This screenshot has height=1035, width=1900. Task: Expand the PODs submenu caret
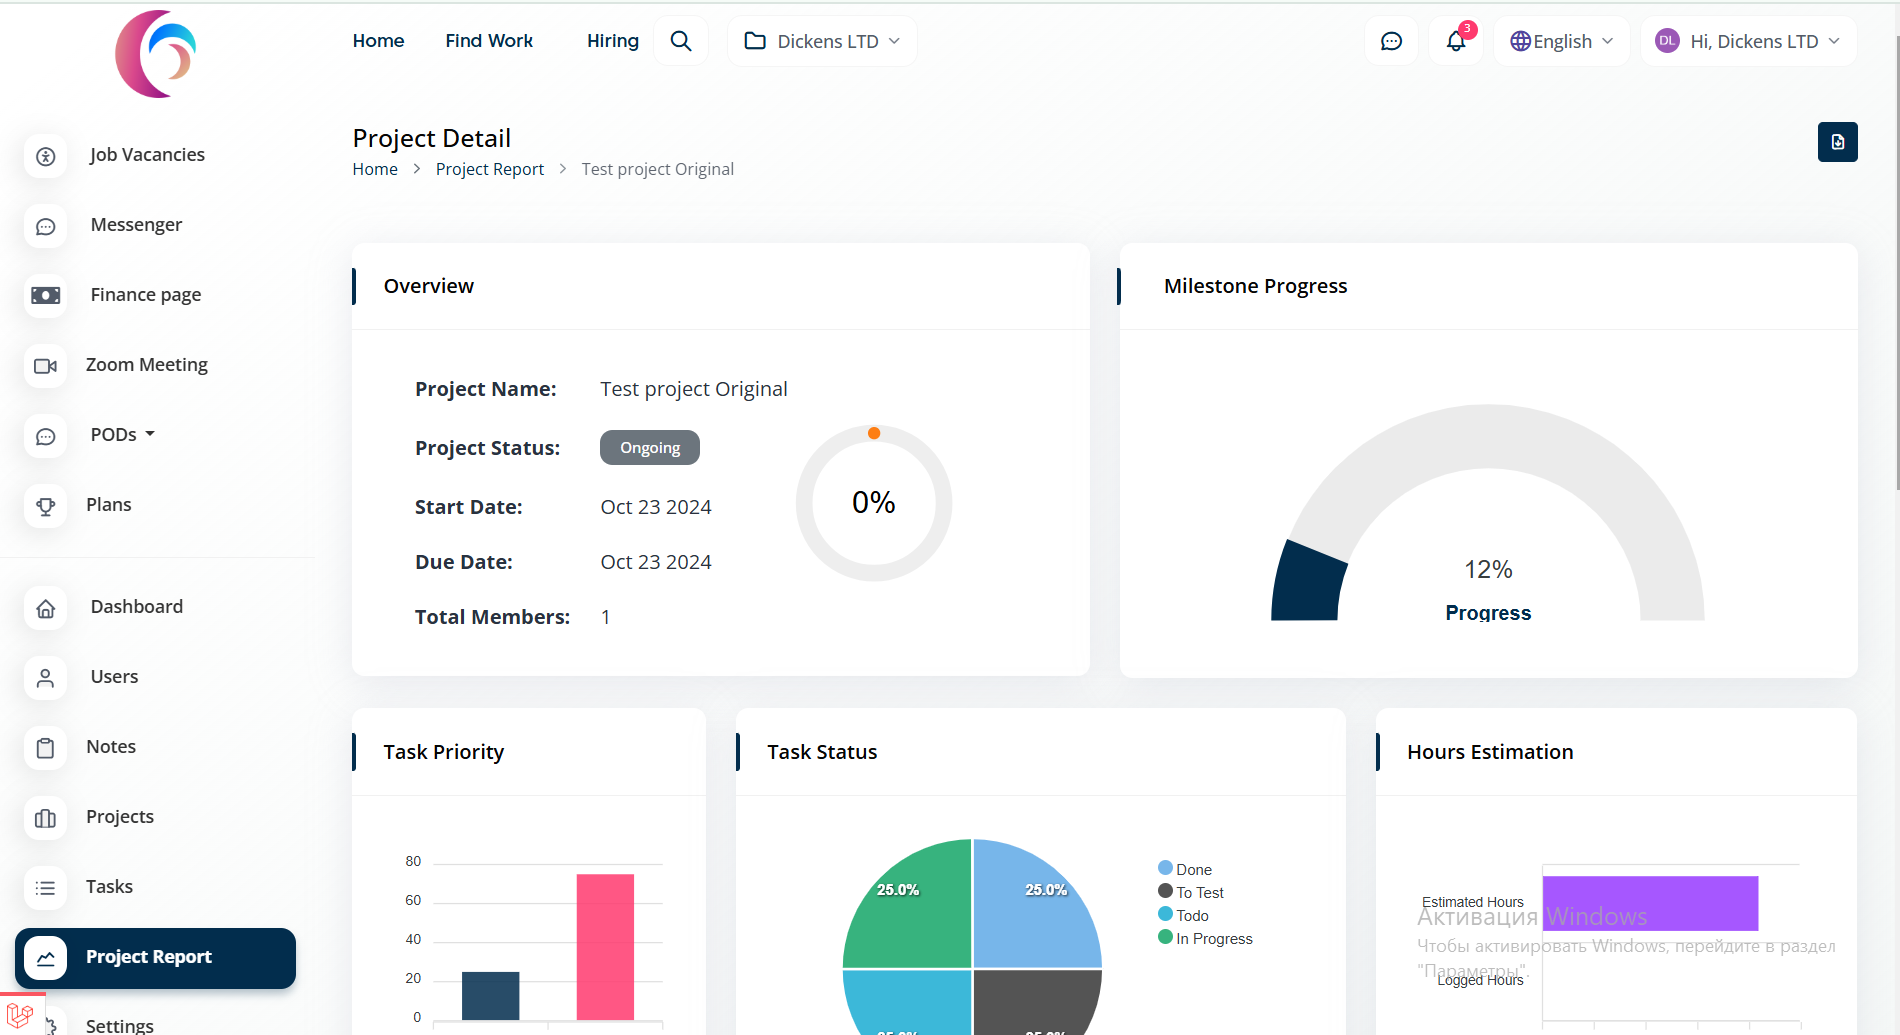click(x=150, y=434)
